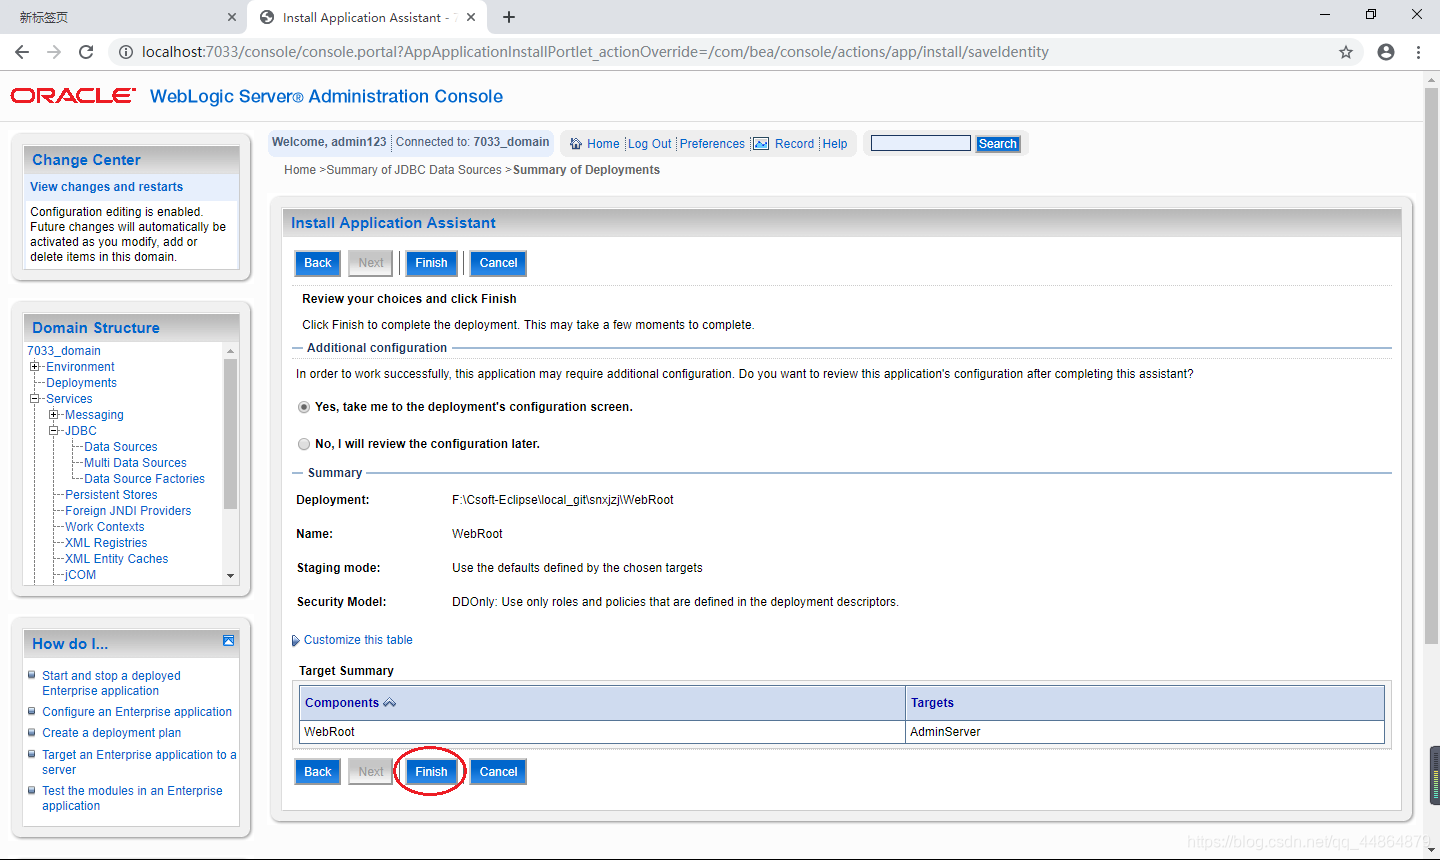Click the top Back button

[318, 263]
